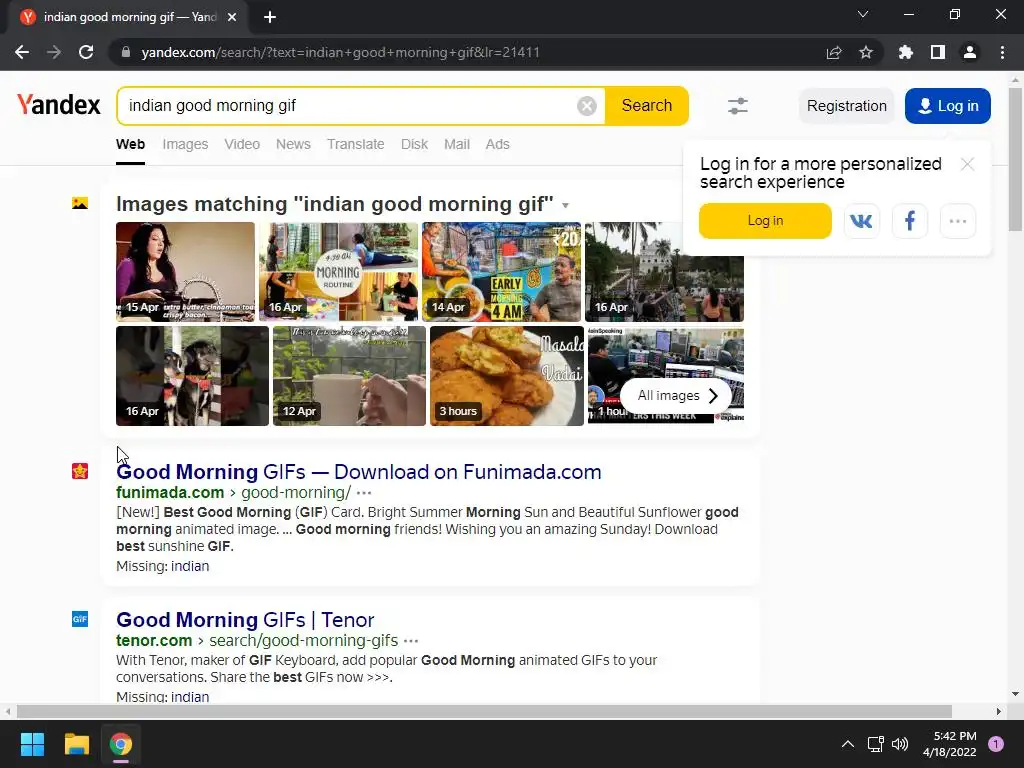Open Chrome profile avatar
This screenshot has height=768, width=1024.
click(x=970, y=52)
